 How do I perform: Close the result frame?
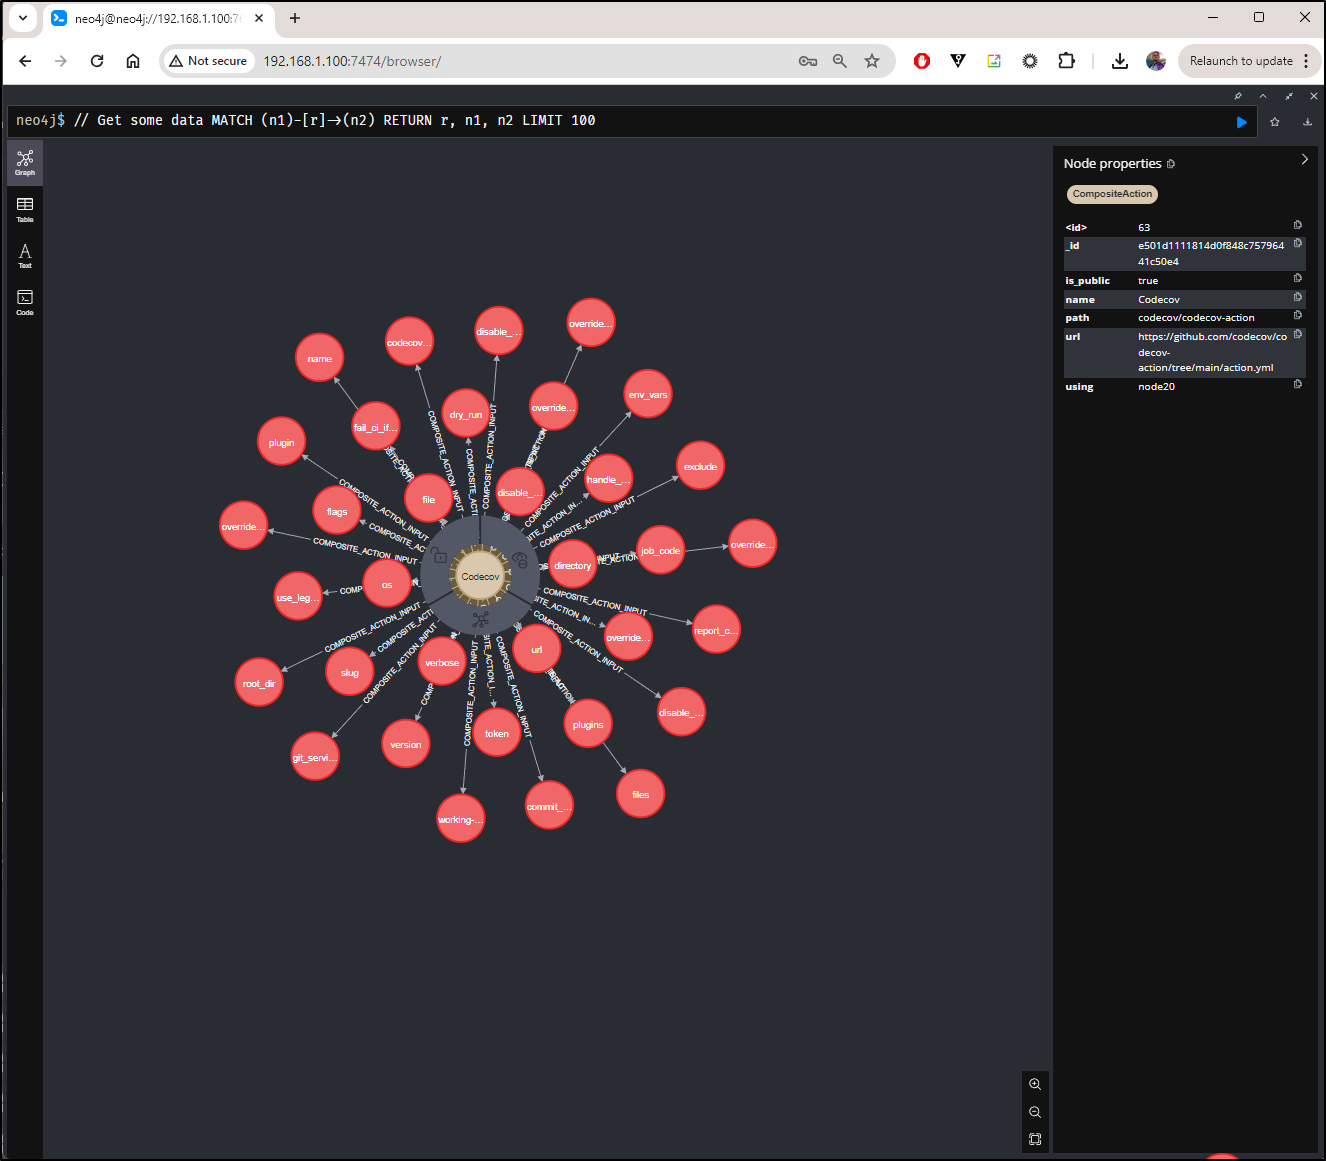(x=1314, y=96)
